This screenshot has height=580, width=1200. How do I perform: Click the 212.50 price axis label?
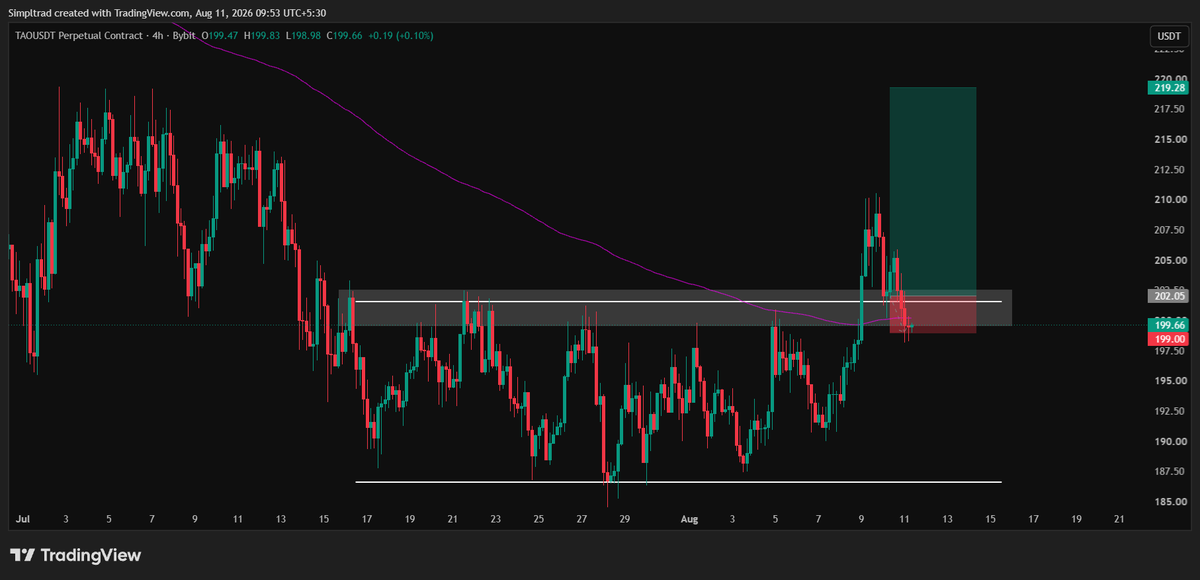point(1170,169)
